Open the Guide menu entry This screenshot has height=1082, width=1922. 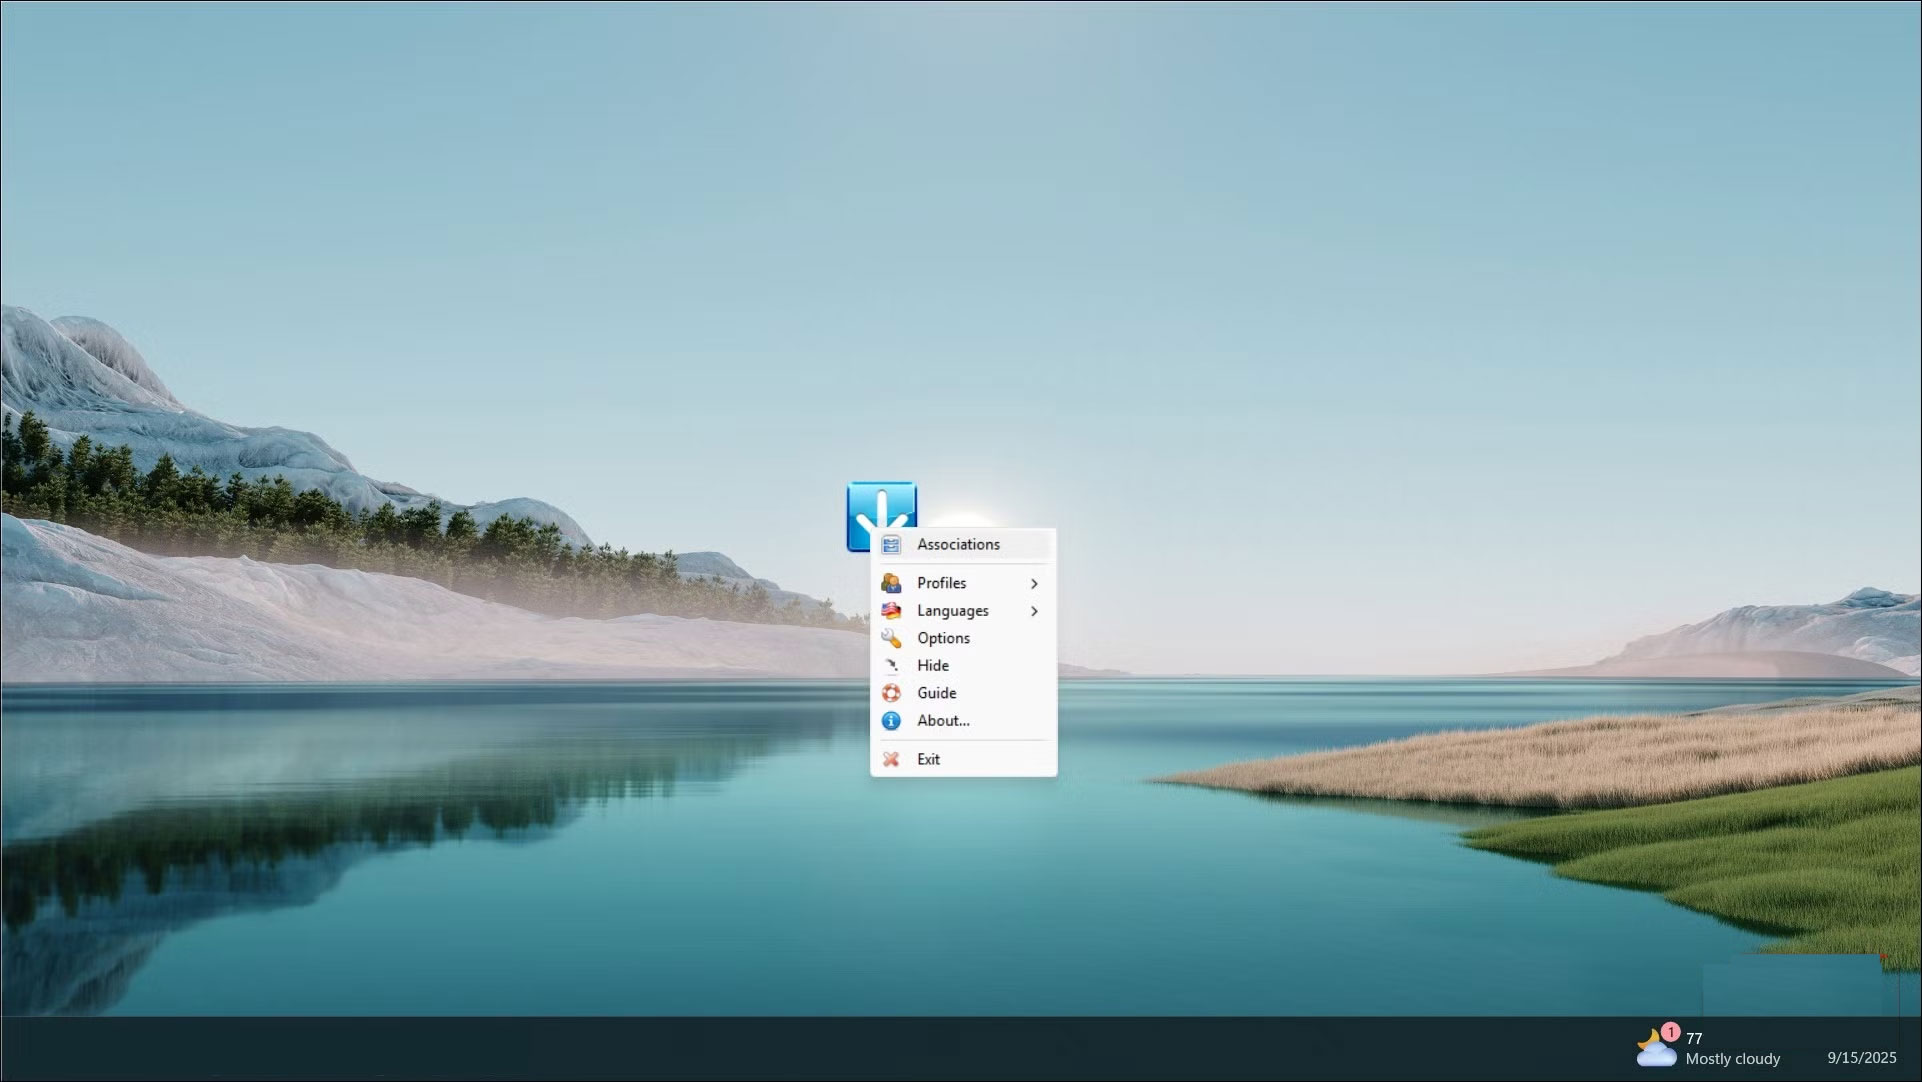pos(936,693)
